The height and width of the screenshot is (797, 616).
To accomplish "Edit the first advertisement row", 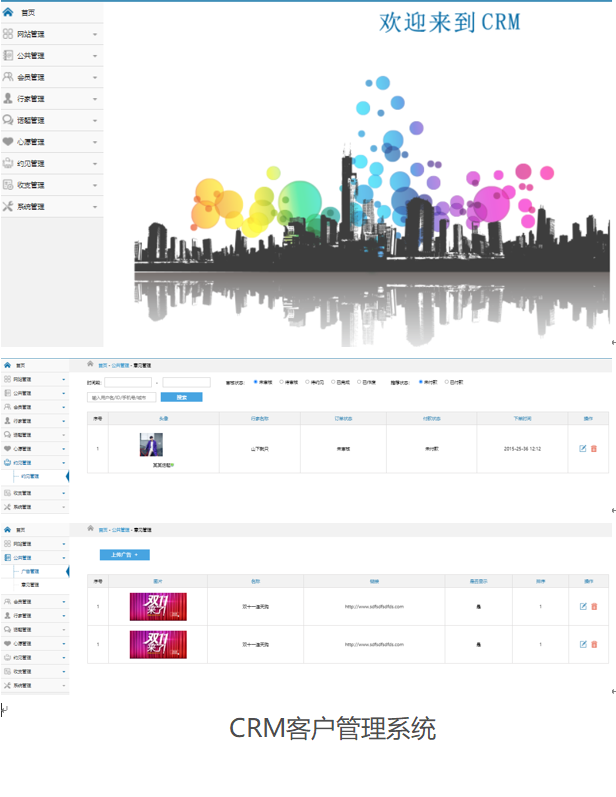I will pos(583,606).
